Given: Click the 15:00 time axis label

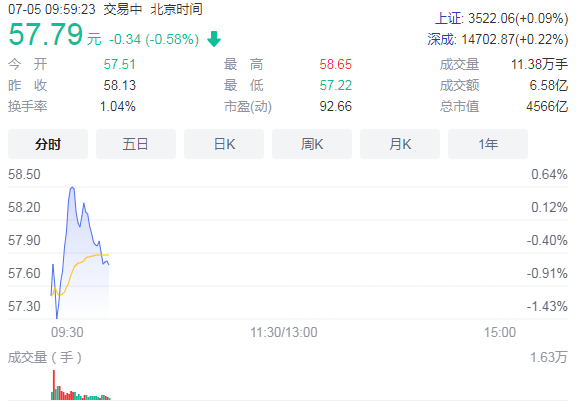Looking at the screenshot, I should [x=500, y=332].
